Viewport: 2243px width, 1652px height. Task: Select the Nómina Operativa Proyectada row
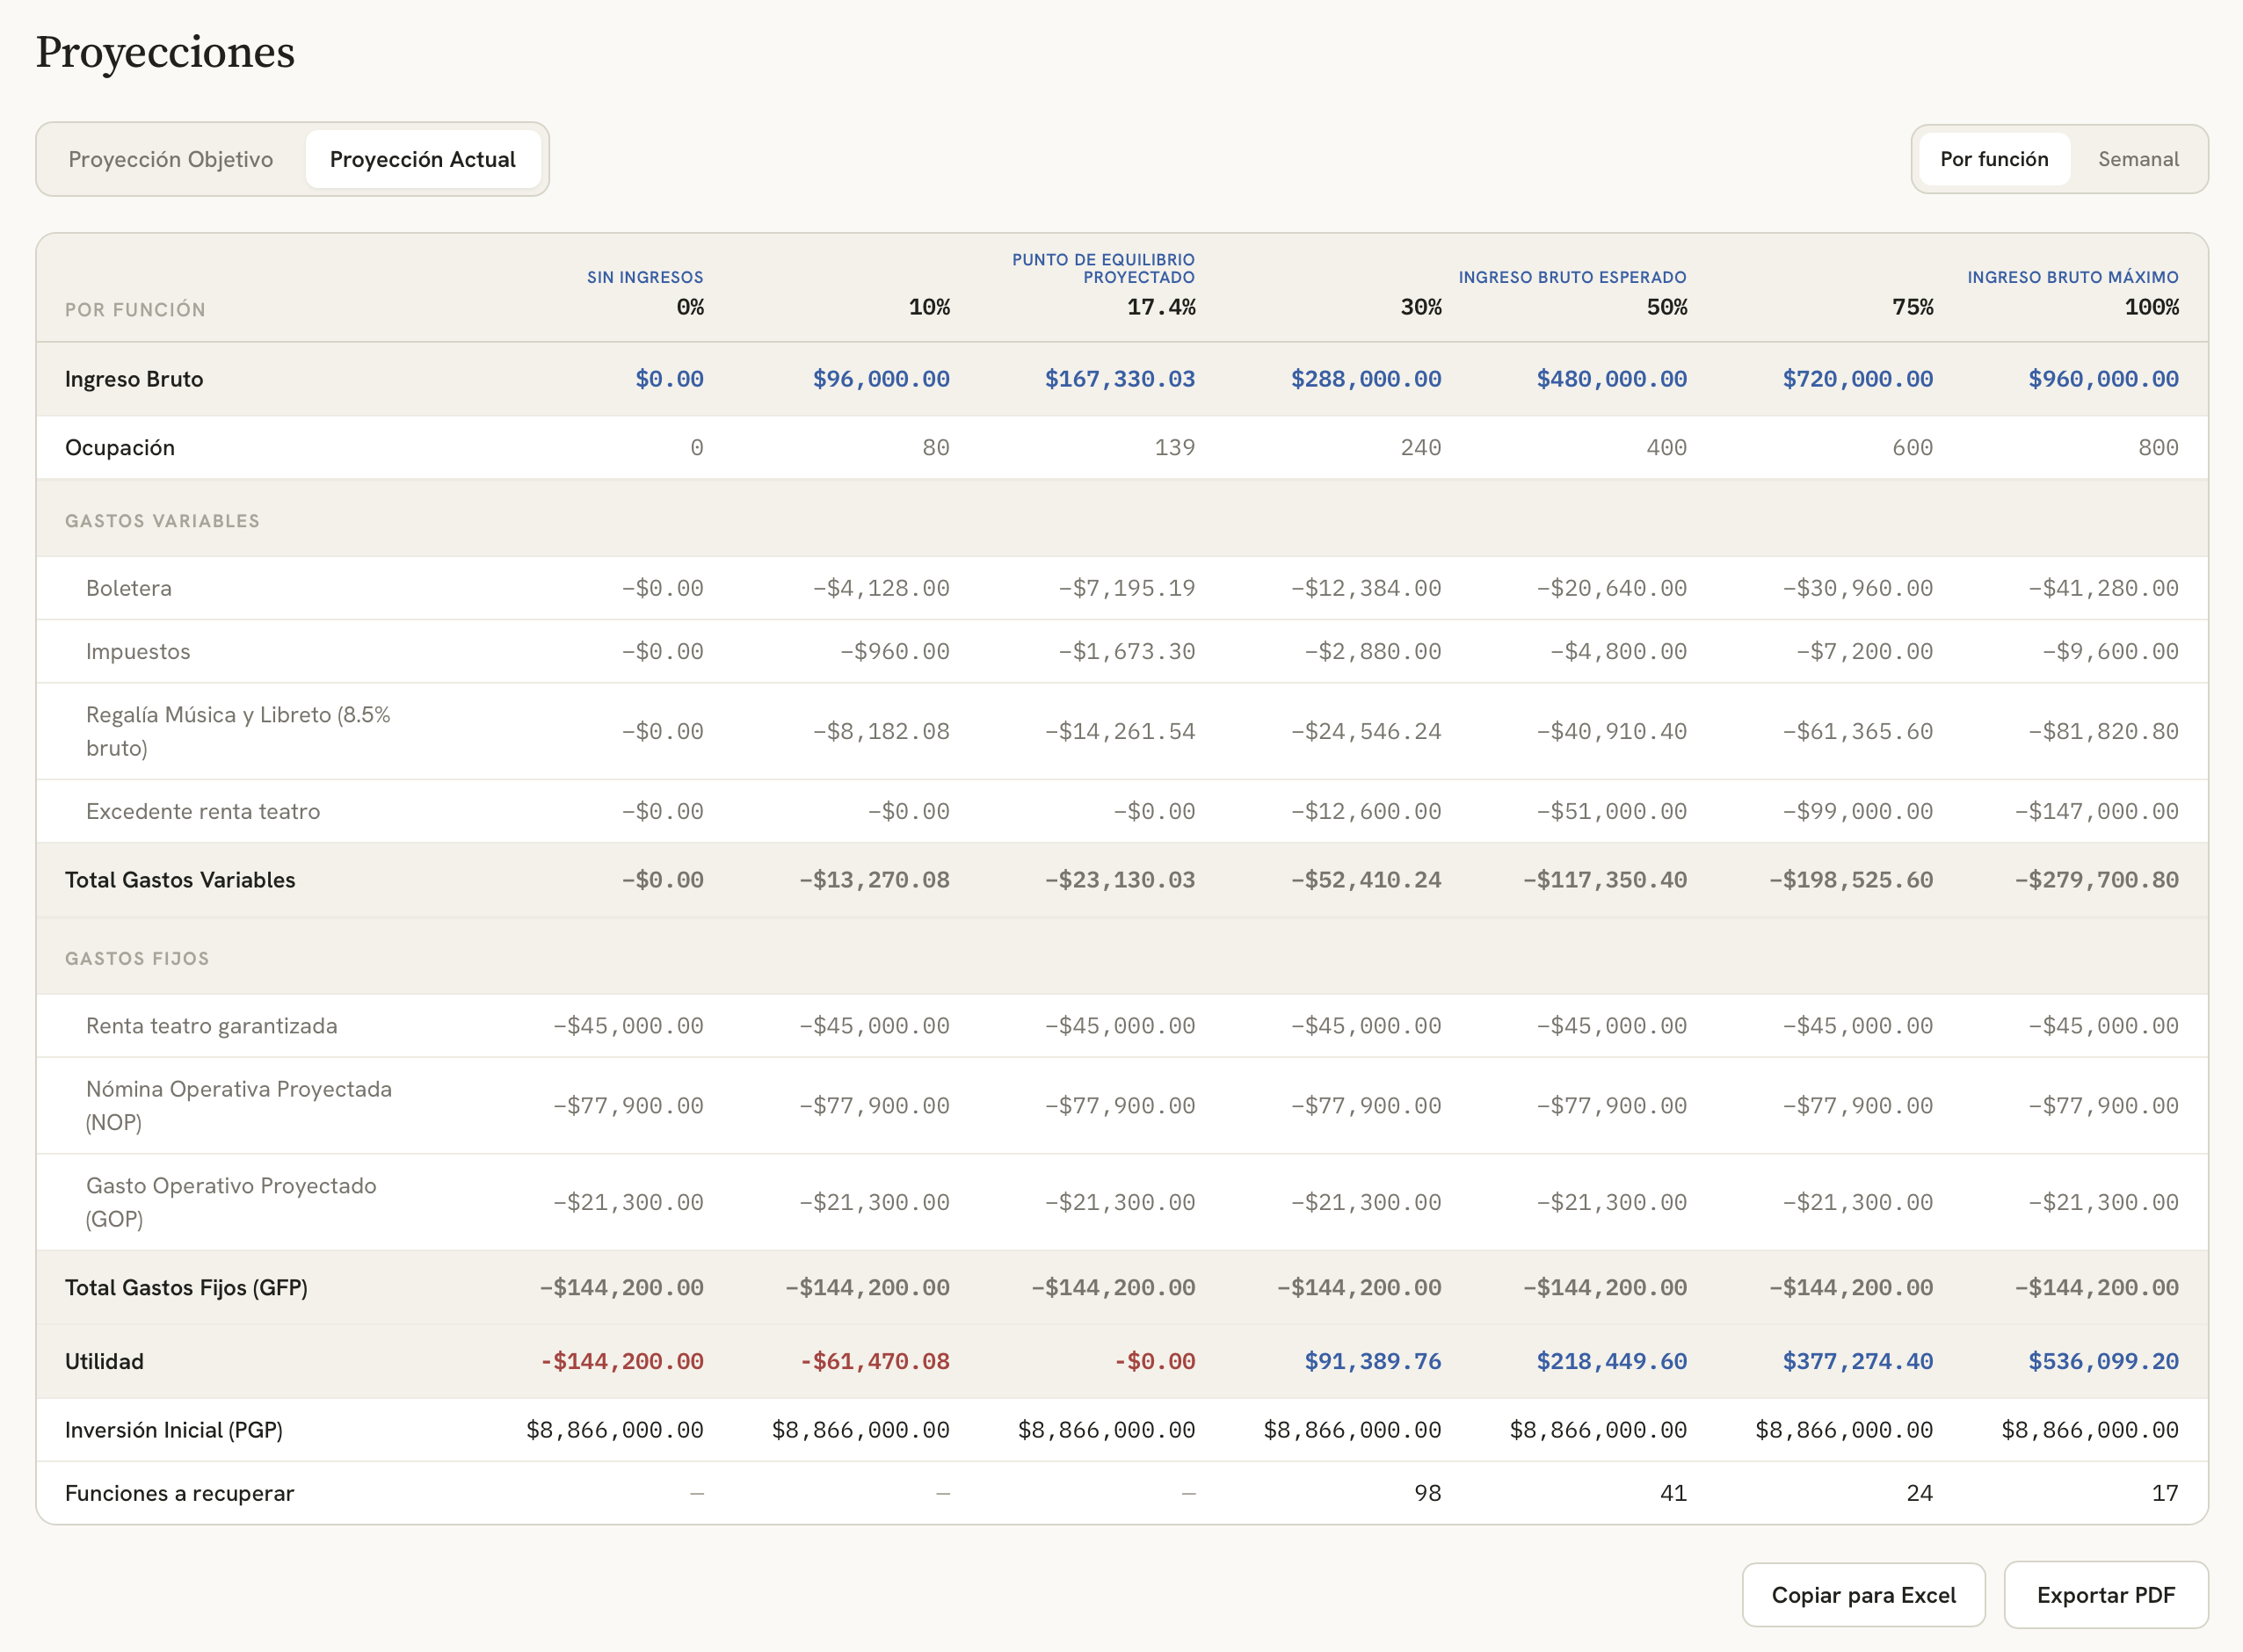pos(1122,1105)
